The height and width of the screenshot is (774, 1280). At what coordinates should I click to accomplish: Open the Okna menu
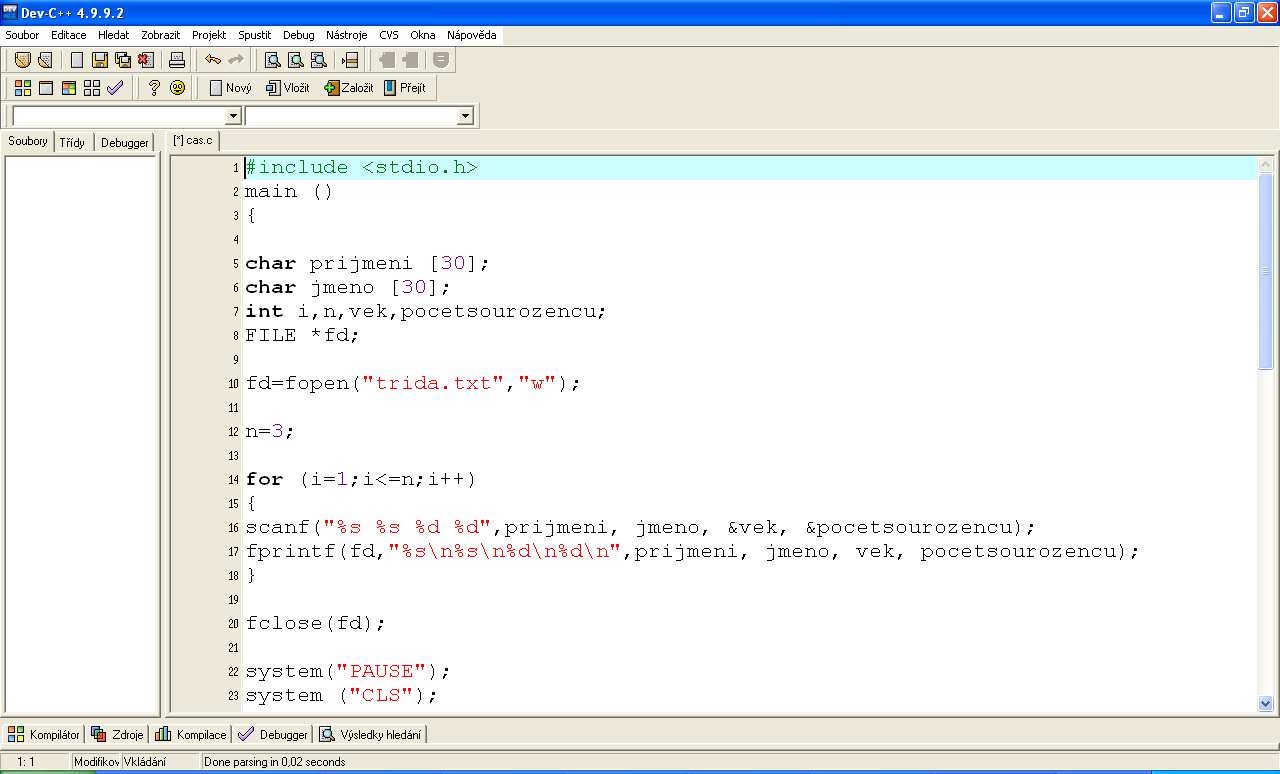[422, 35]
